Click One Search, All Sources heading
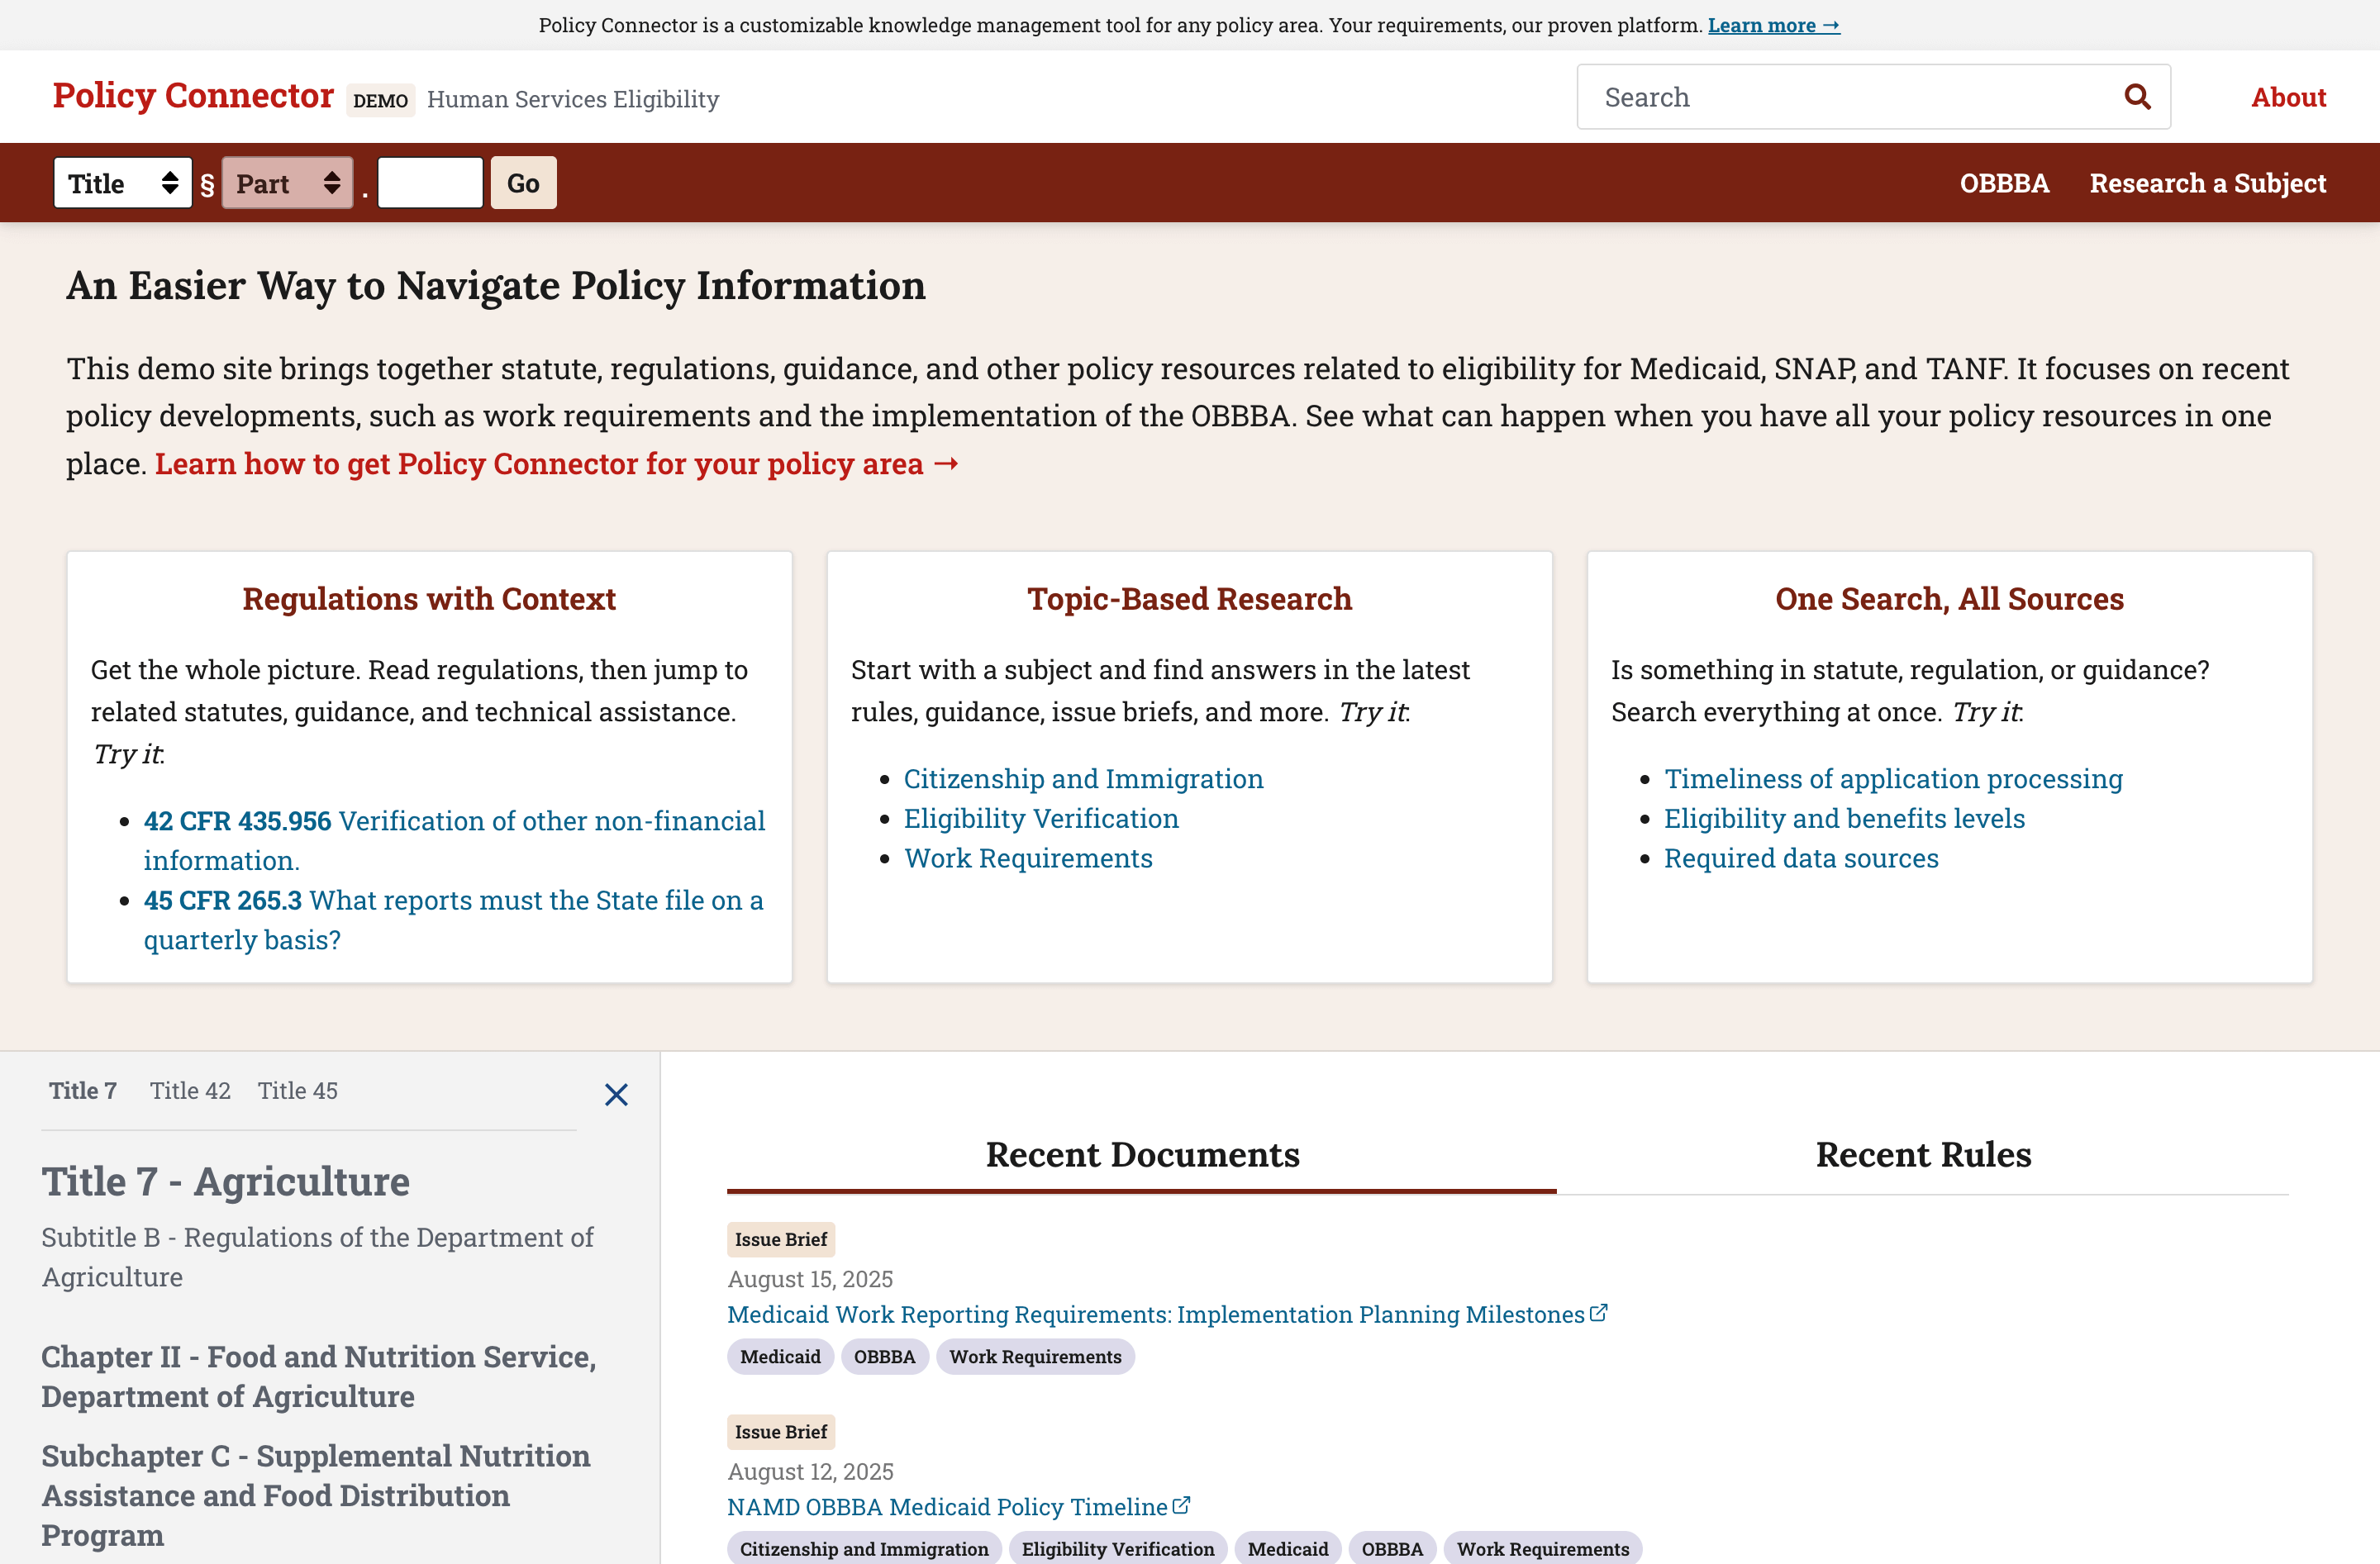The image size is (2380, 1564). (x=1949, y=598)
